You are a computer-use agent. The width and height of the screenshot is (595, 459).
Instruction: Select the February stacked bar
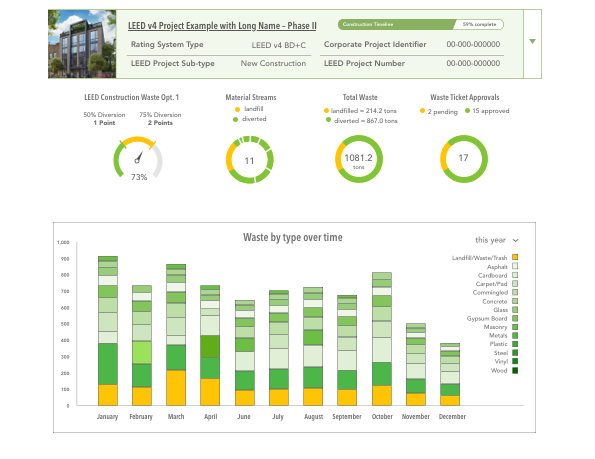[142, 345]
